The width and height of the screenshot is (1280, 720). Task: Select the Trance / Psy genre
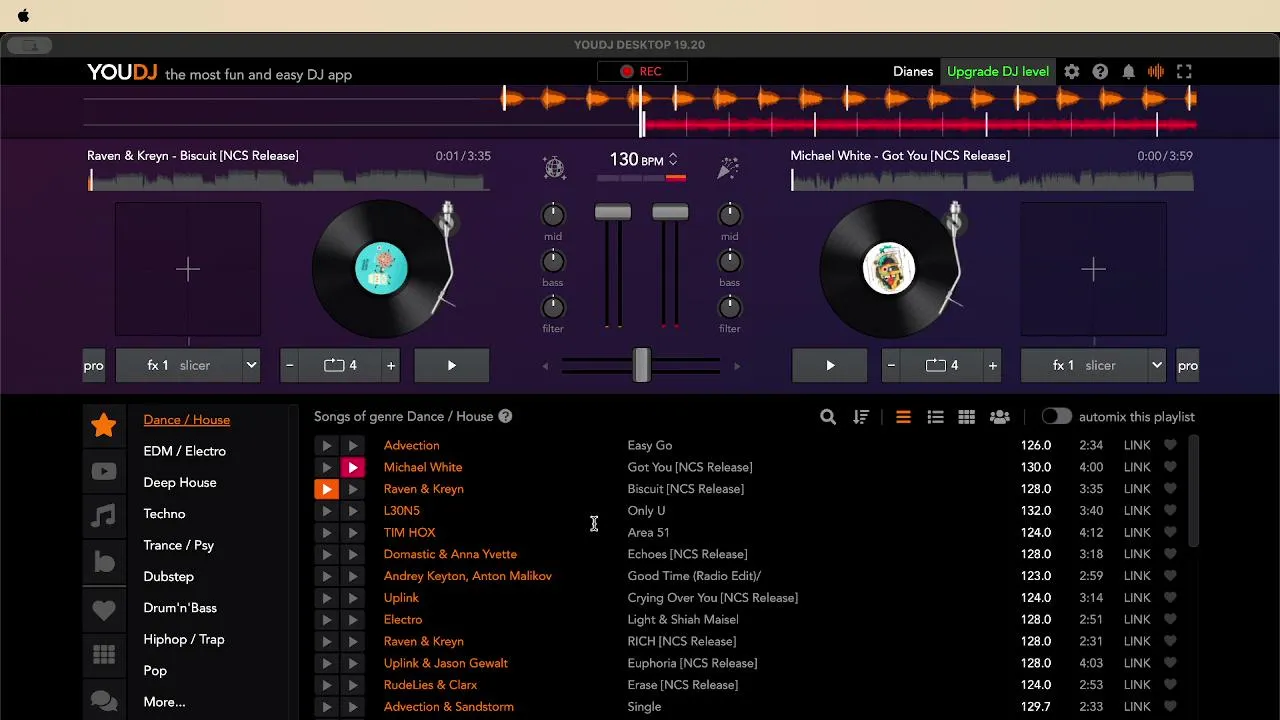pos(178,545)
